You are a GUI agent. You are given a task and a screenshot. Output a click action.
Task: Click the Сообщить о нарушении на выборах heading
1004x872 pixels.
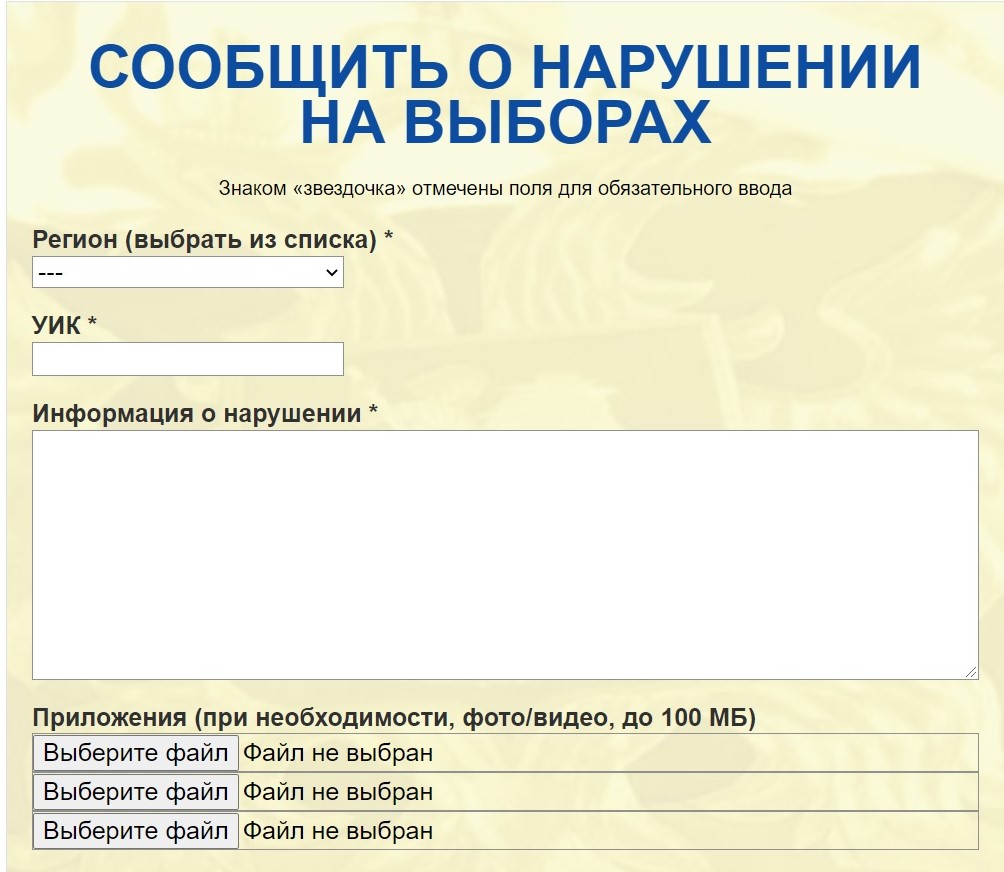tap(505, 95)
